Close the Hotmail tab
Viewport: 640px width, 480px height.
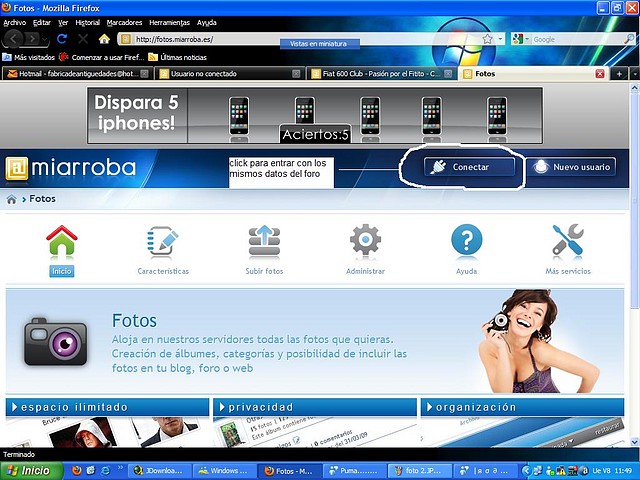coord(144,74)
